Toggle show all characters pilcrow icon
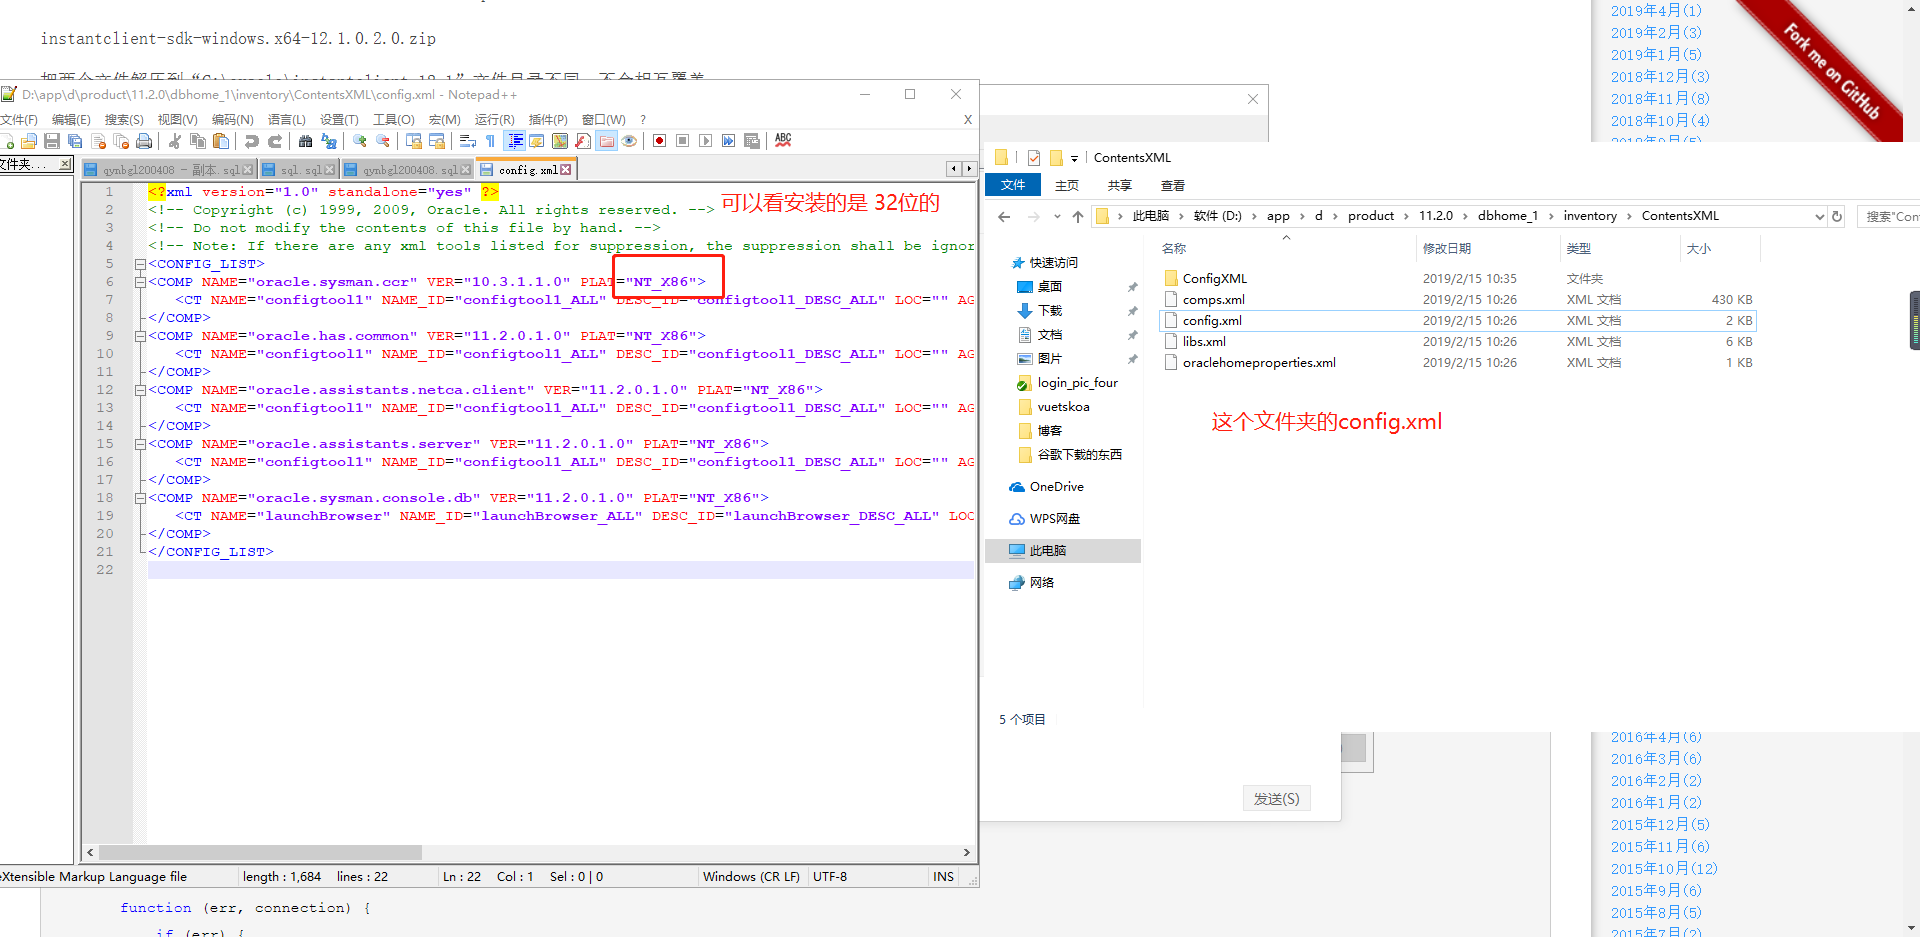This screenshot has height=937, width=1920. 490,141
